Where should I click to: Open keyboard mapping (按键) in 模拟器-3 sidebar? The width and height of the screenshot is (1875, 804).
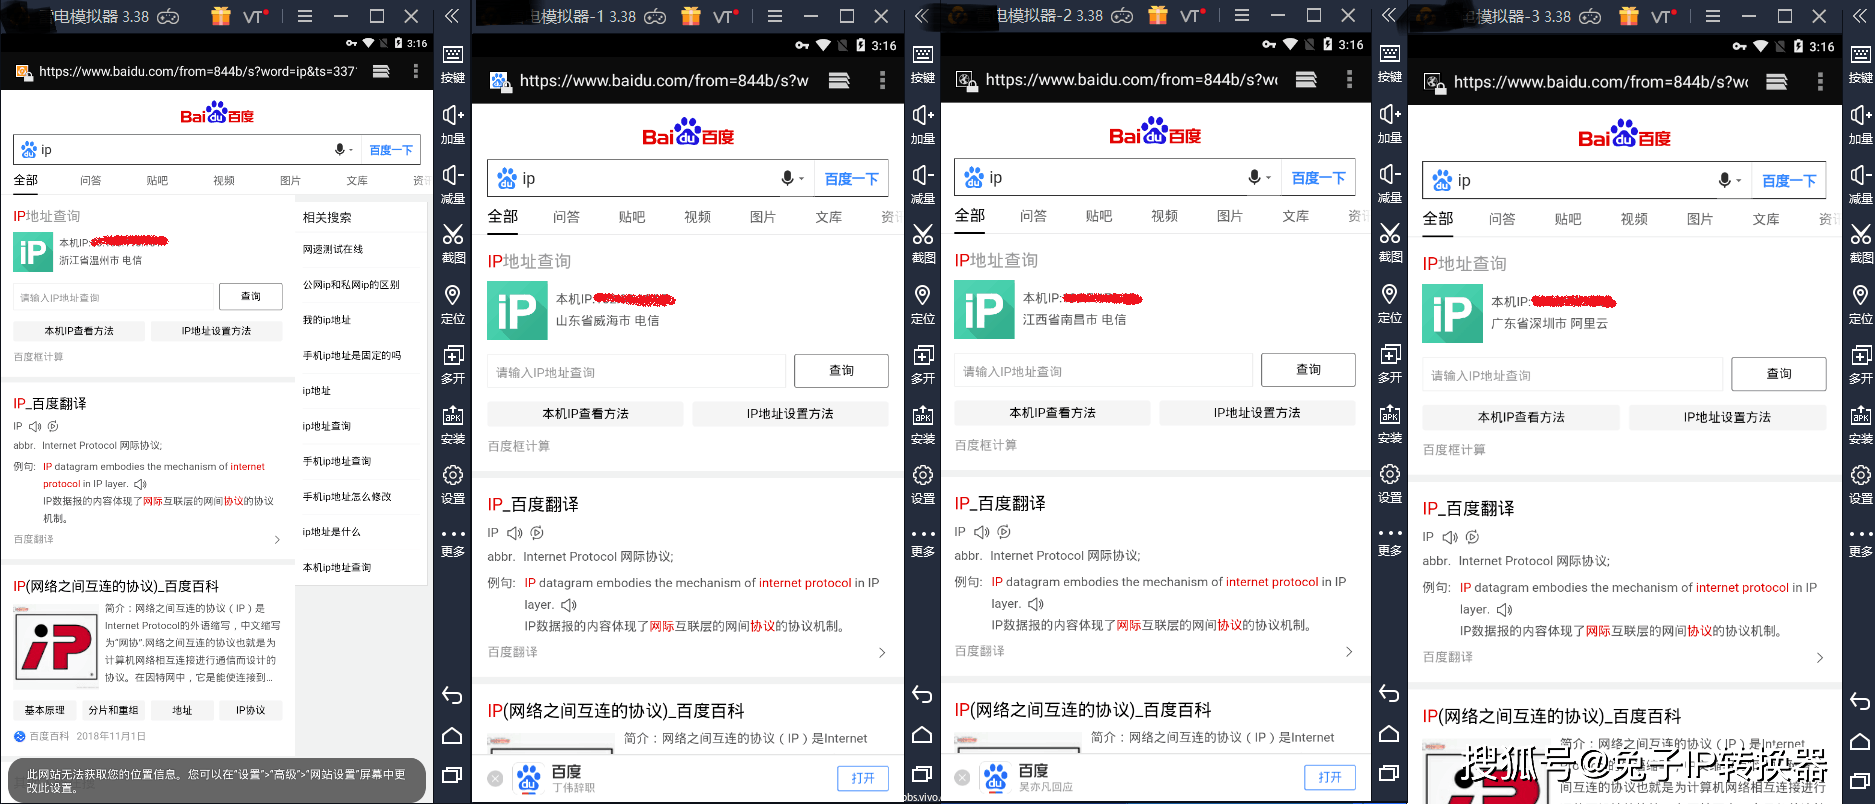[1861, 63]
